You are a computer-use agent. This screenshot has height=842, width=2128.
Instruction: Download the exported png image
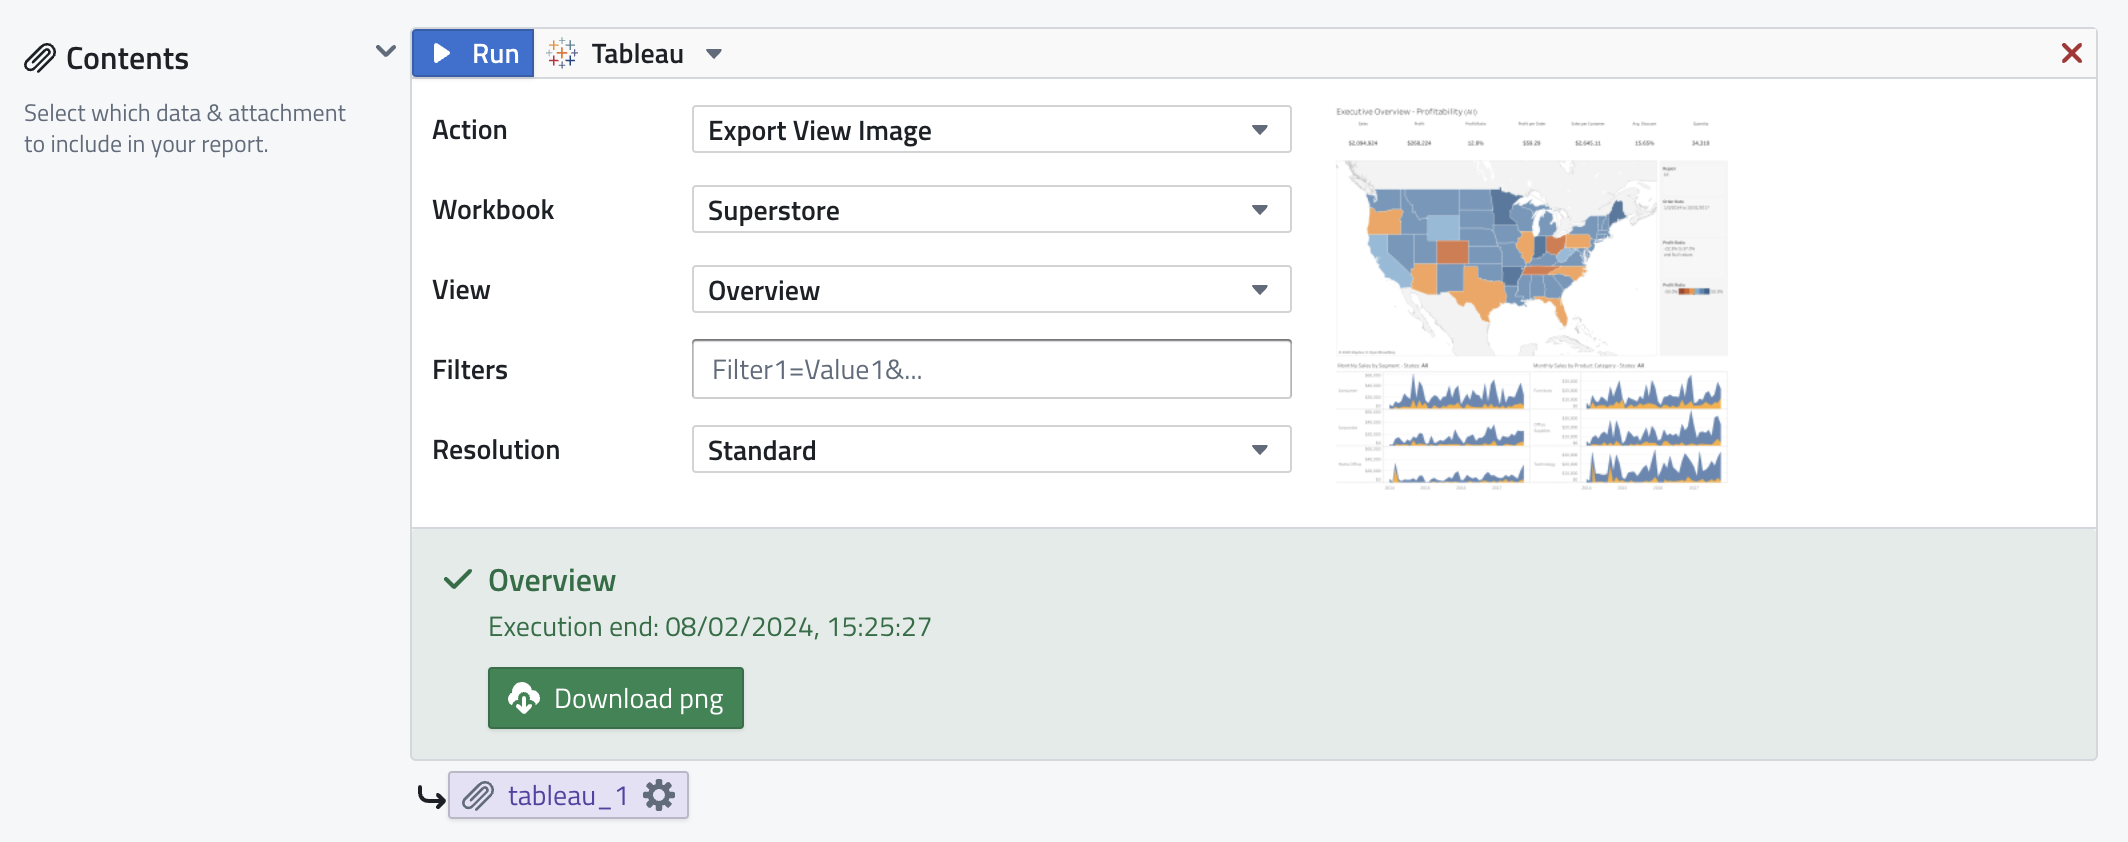point(616,698)
